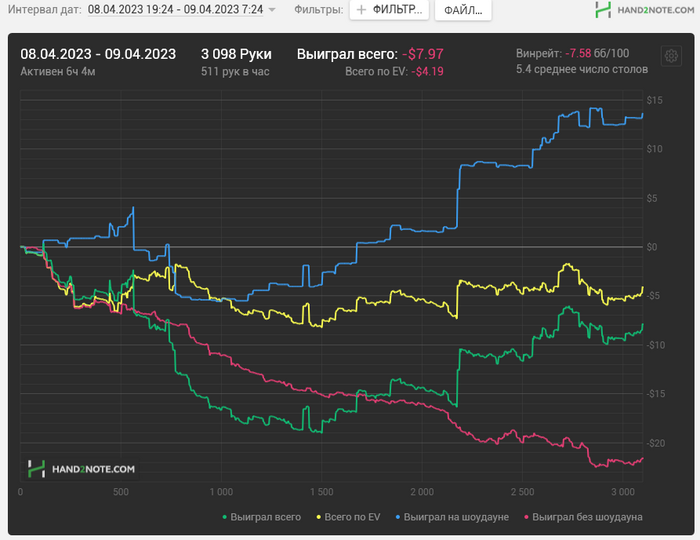Click the Интервал дат label

(45, 9)
